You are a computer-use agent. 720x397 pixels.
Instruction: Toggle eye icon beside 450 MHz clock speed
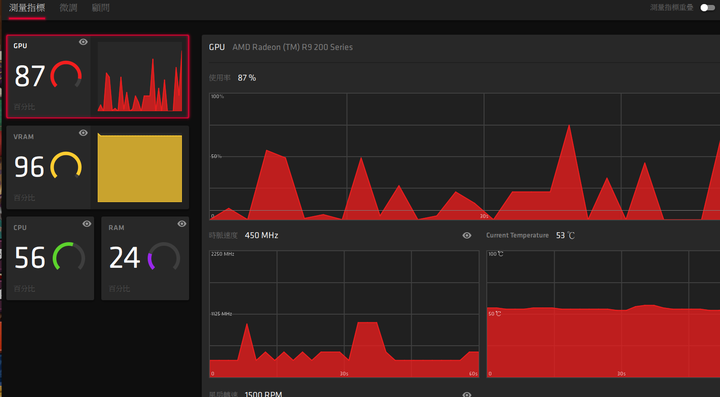click(467, 235)
